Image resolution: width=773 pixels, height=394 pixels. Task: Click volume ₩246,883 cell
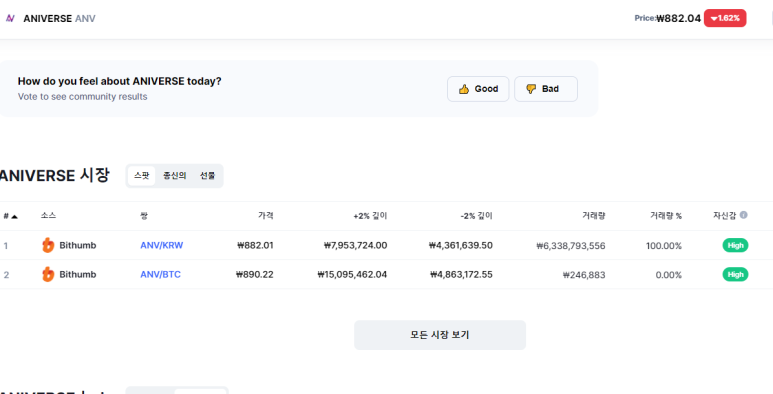[x=584, y=275]
